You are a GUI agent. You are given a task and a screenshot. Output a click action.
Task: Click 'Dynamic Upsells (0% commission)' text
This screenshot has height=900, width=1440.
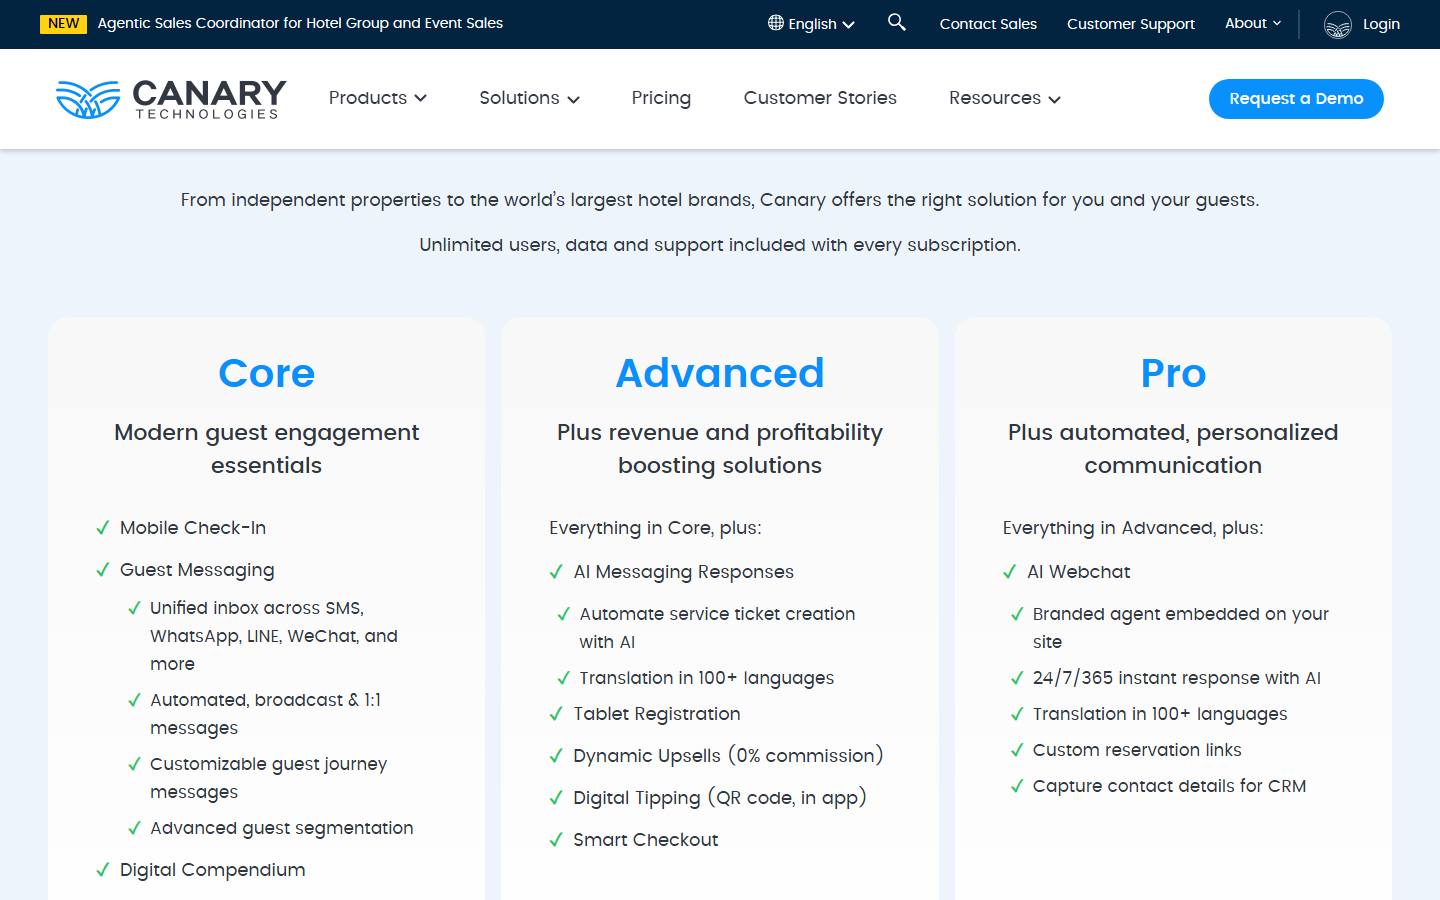[x=728, y=756]
